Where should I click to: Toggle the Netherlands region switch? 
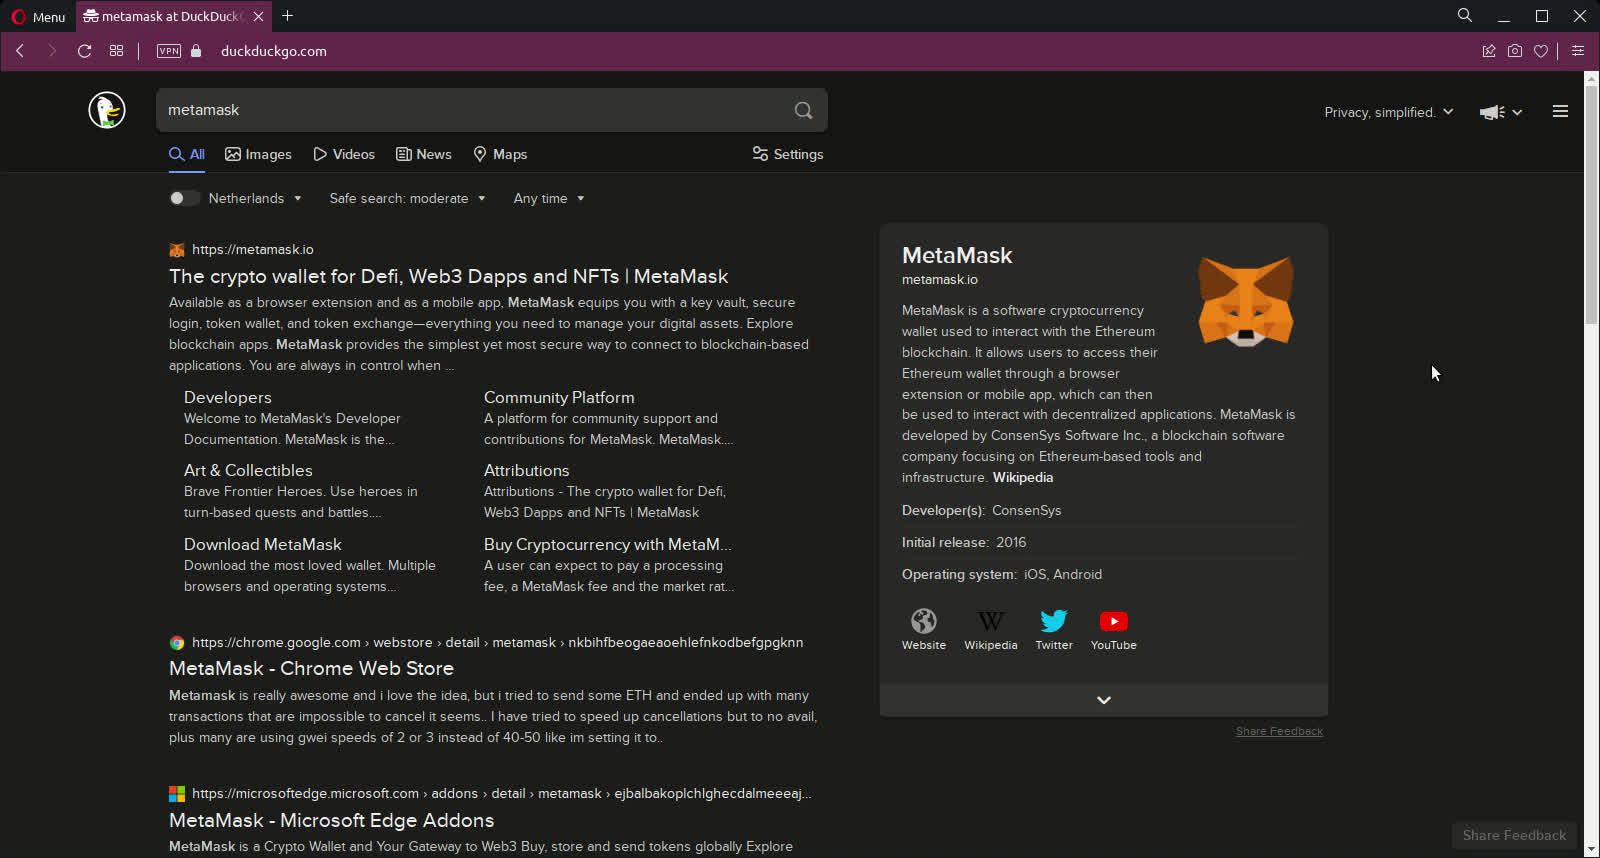tap(184, 198)
